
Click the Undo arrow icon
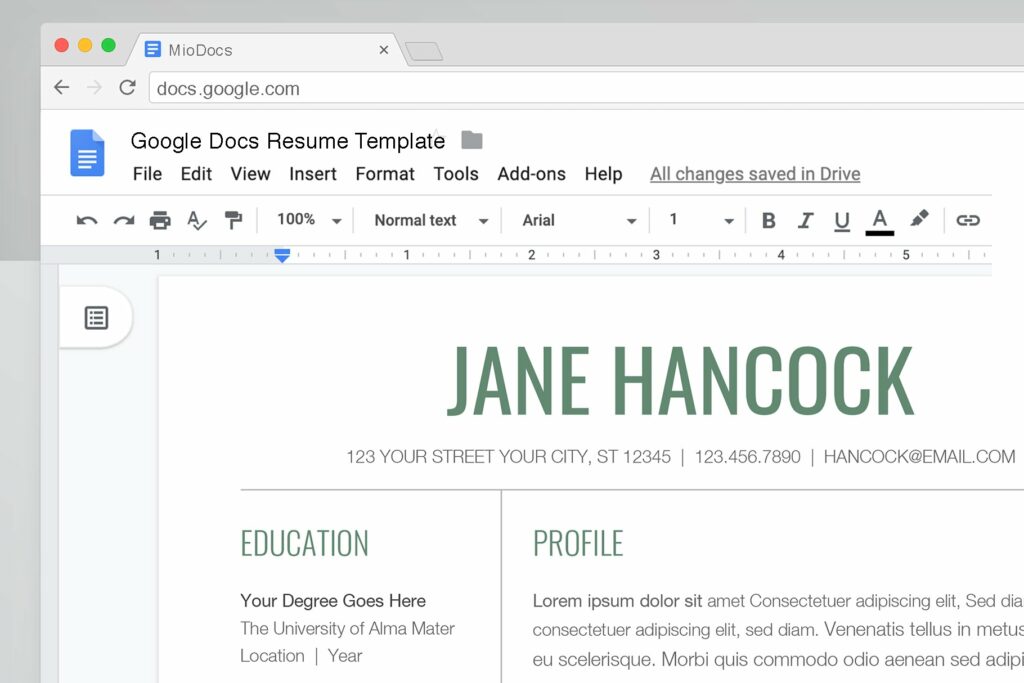[87, 221]
